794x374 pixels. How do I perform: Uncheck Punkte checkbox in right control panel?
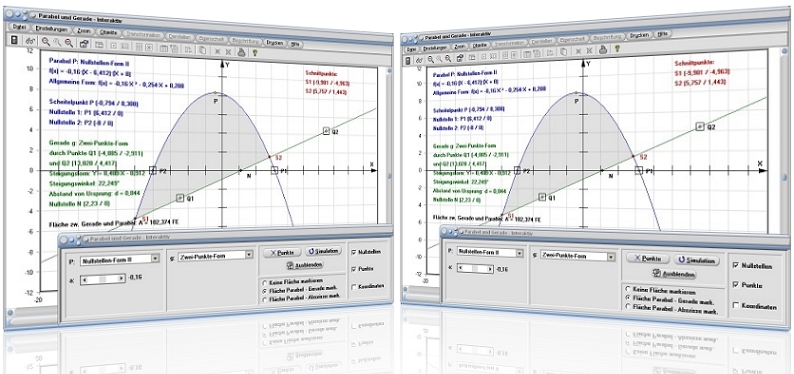point(735,285)
